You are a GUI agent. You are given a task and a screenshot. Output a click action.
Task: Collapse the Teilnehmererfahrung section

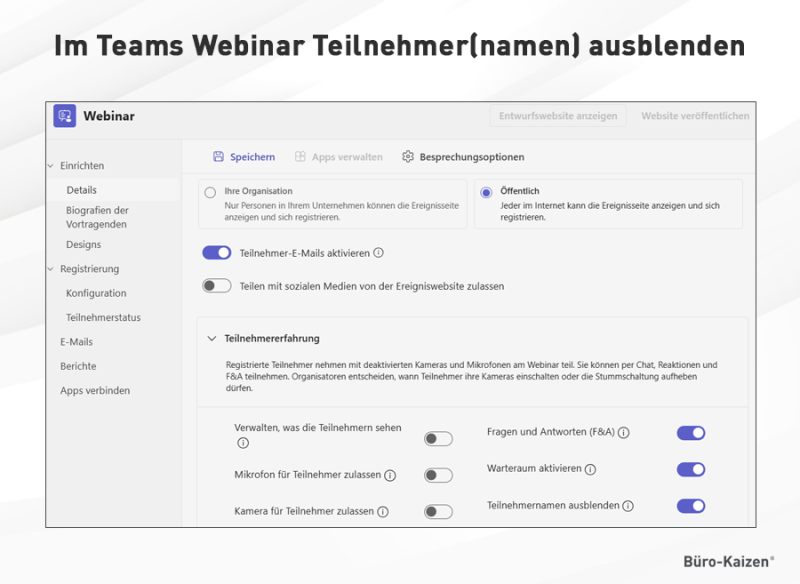pos(211,338)
